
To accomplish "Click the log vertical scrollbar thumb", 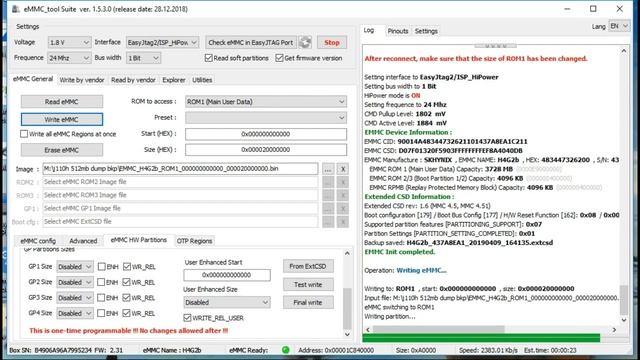I will point(624,300).
